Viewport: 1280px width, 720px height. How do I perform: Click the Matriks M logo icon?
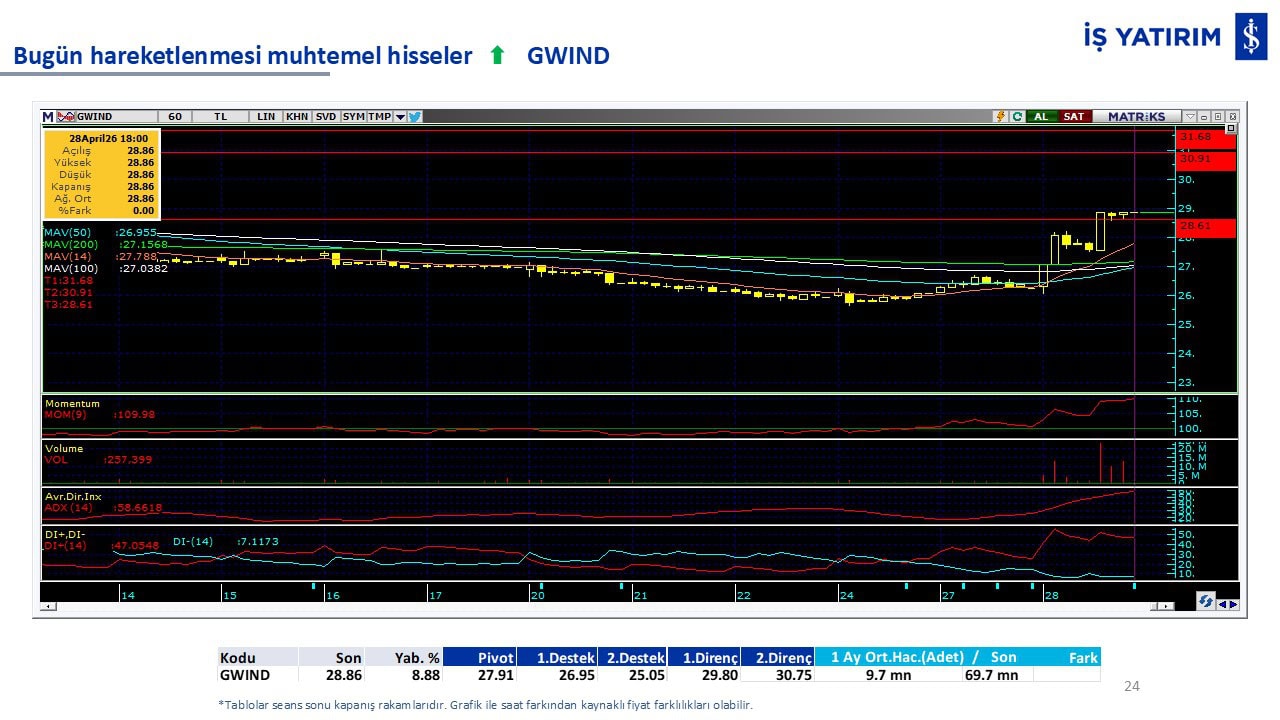pos(48,117)
